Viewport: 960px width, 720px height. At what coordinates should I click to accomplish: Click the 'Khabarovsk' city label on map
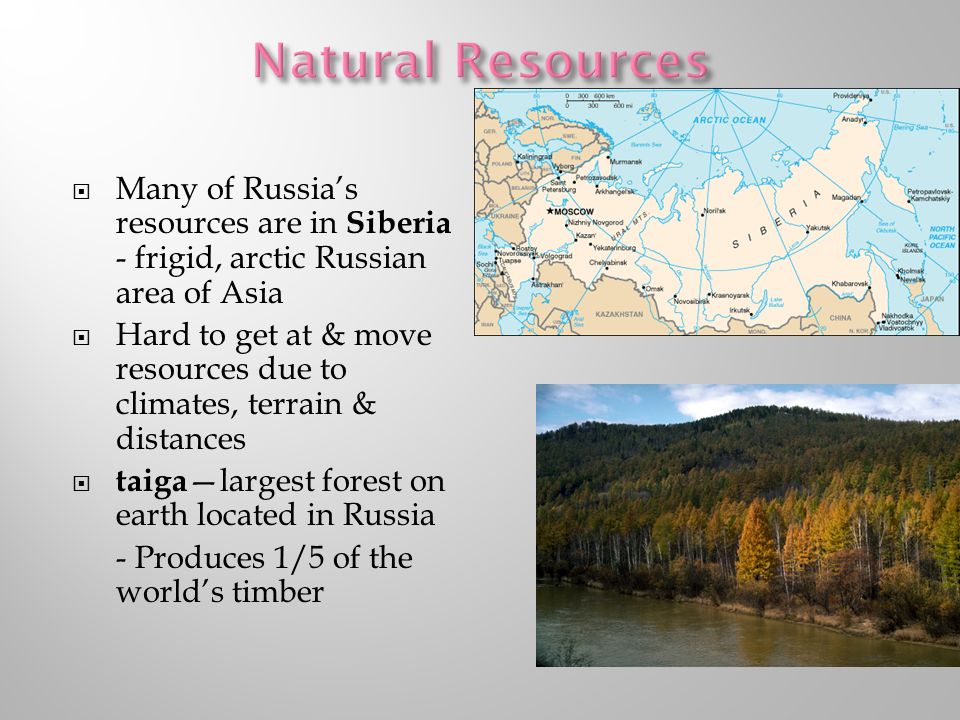(x=849, y=284)
